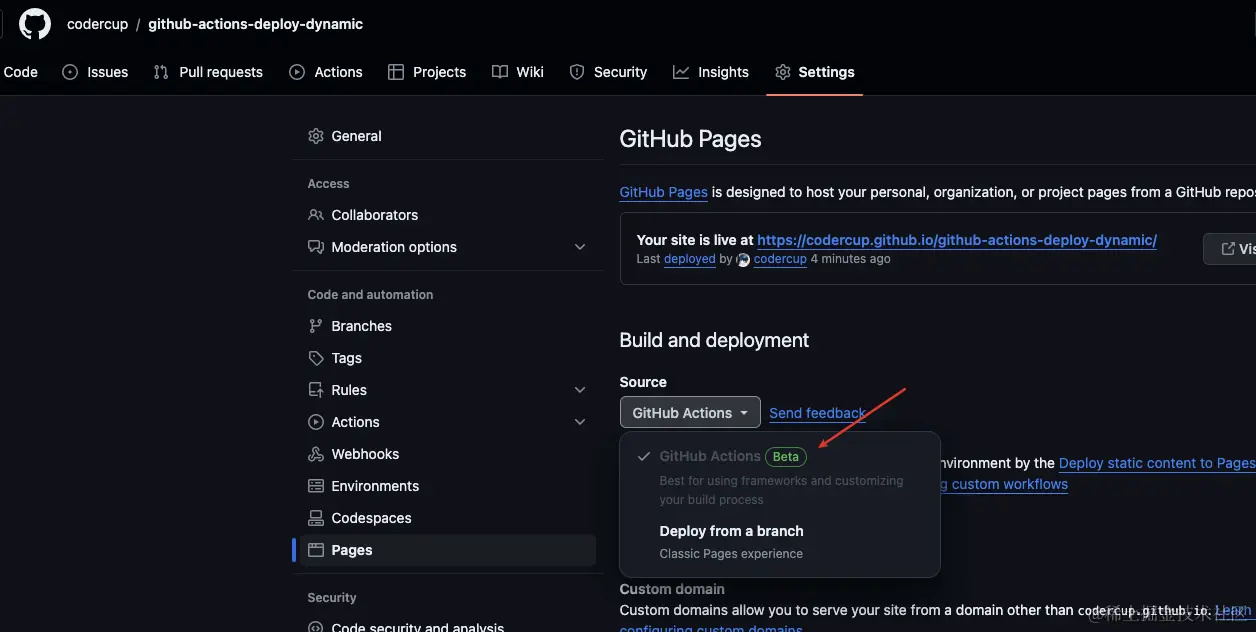This screenshot has height=632, width=1256.
Task: Switch to the Pull requests tab
Action: pos(208,72)
